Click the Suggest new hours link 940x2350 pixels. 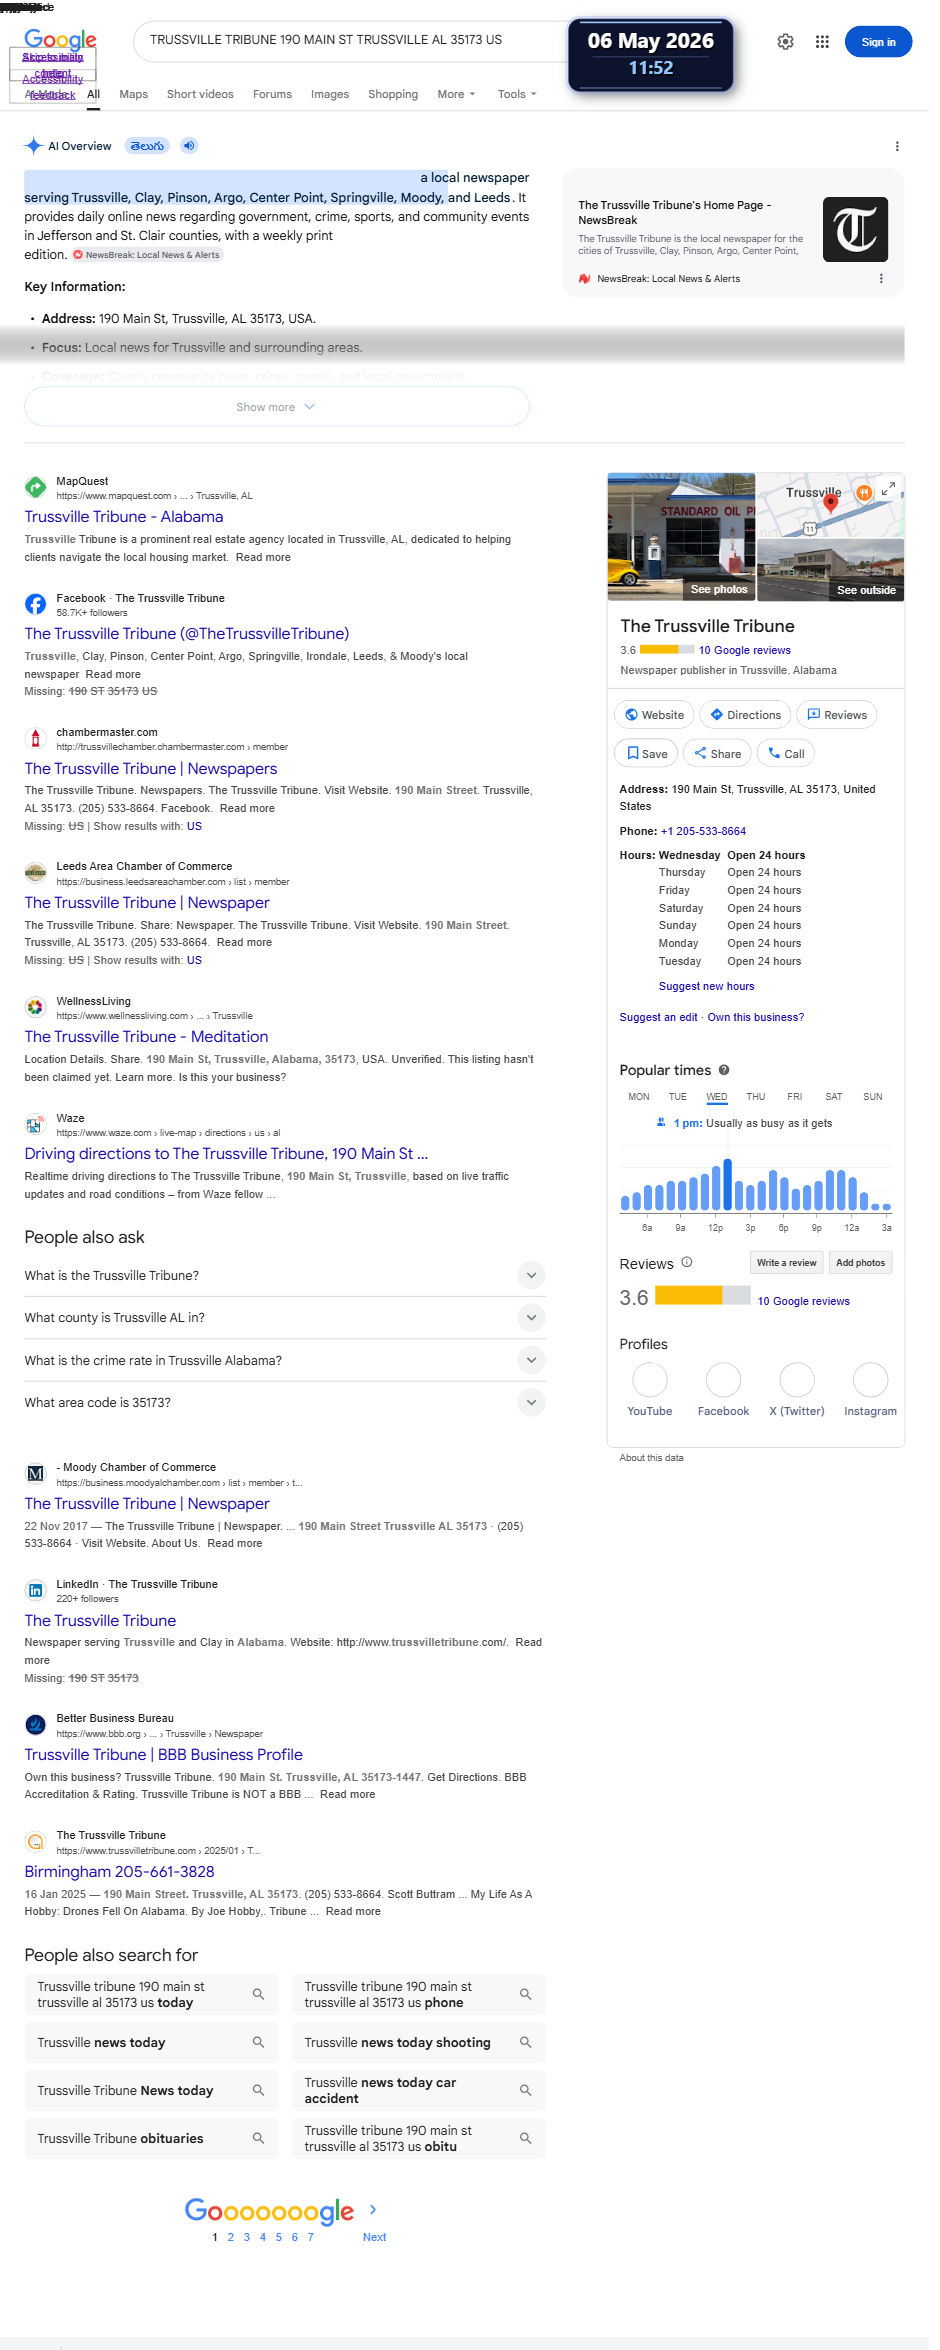(x=706, y=986)
